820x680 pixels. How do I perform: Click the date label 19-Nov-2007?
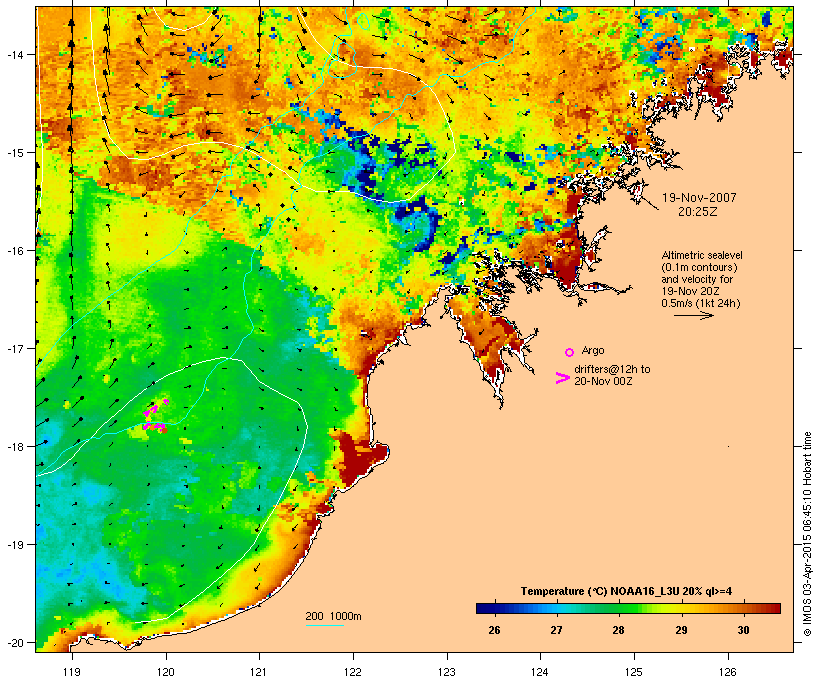(699, 198)
